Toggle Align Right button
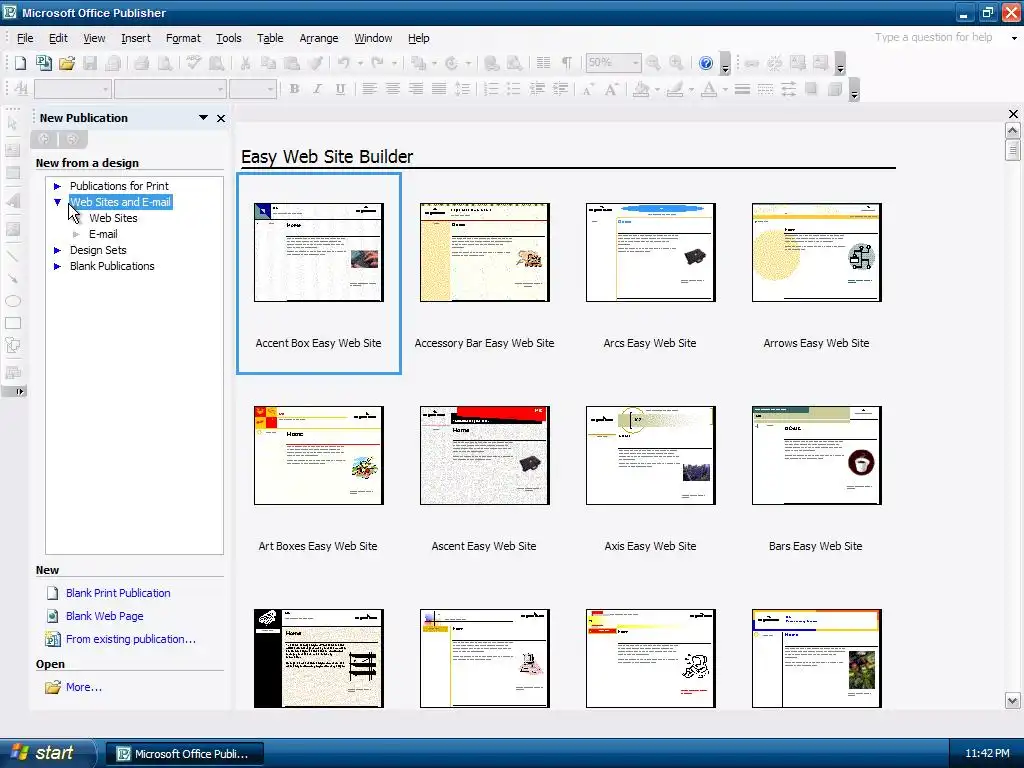 click(416, 89)
